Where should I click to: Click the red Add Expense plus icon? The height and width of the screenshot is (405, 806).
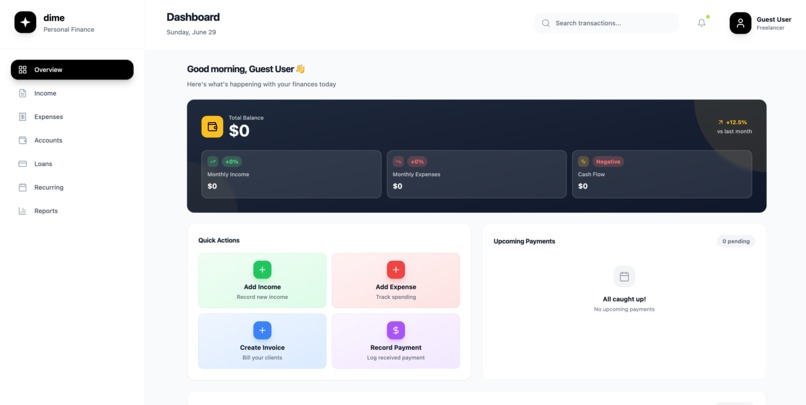(396, 270)
